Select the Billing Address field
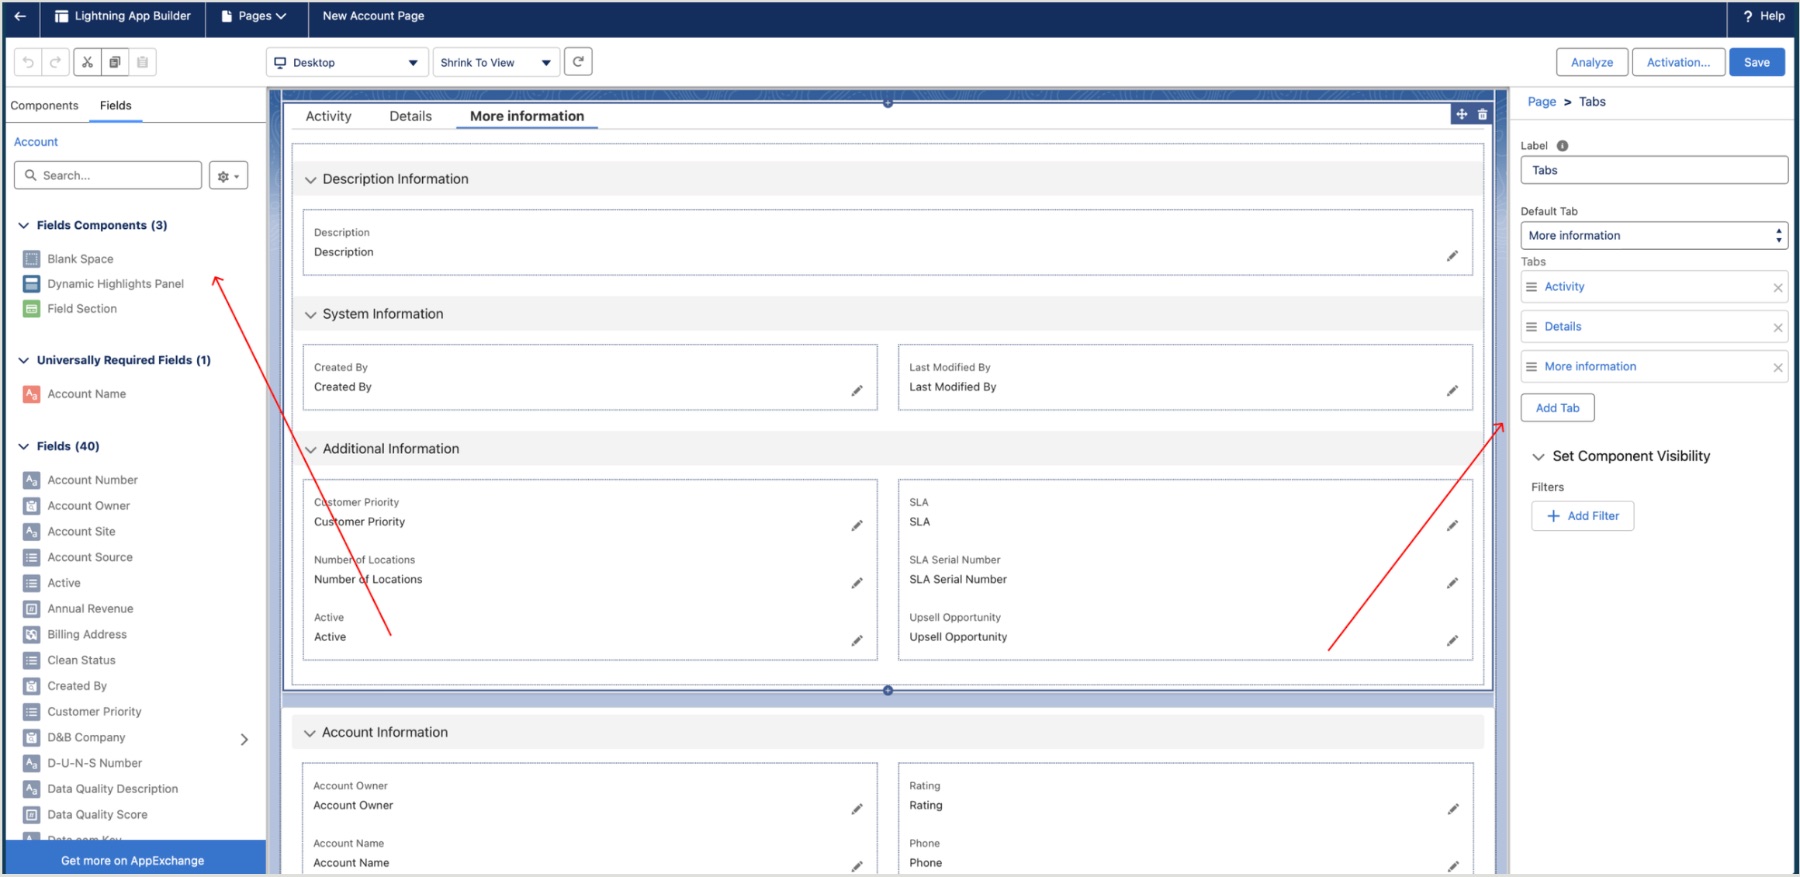 point(75,635)
